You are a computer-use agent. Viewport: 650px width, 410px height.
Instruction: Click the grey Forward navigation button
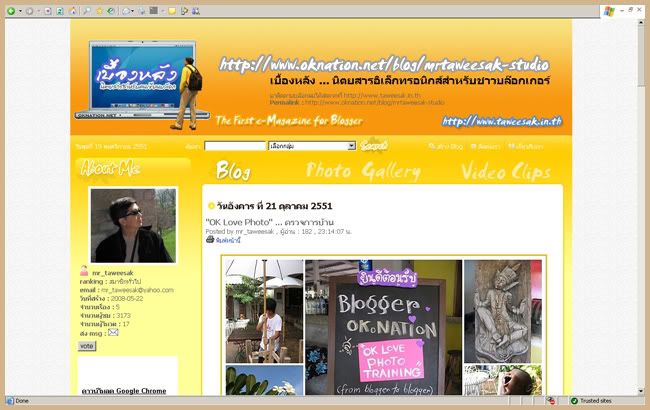click(29, 11)
